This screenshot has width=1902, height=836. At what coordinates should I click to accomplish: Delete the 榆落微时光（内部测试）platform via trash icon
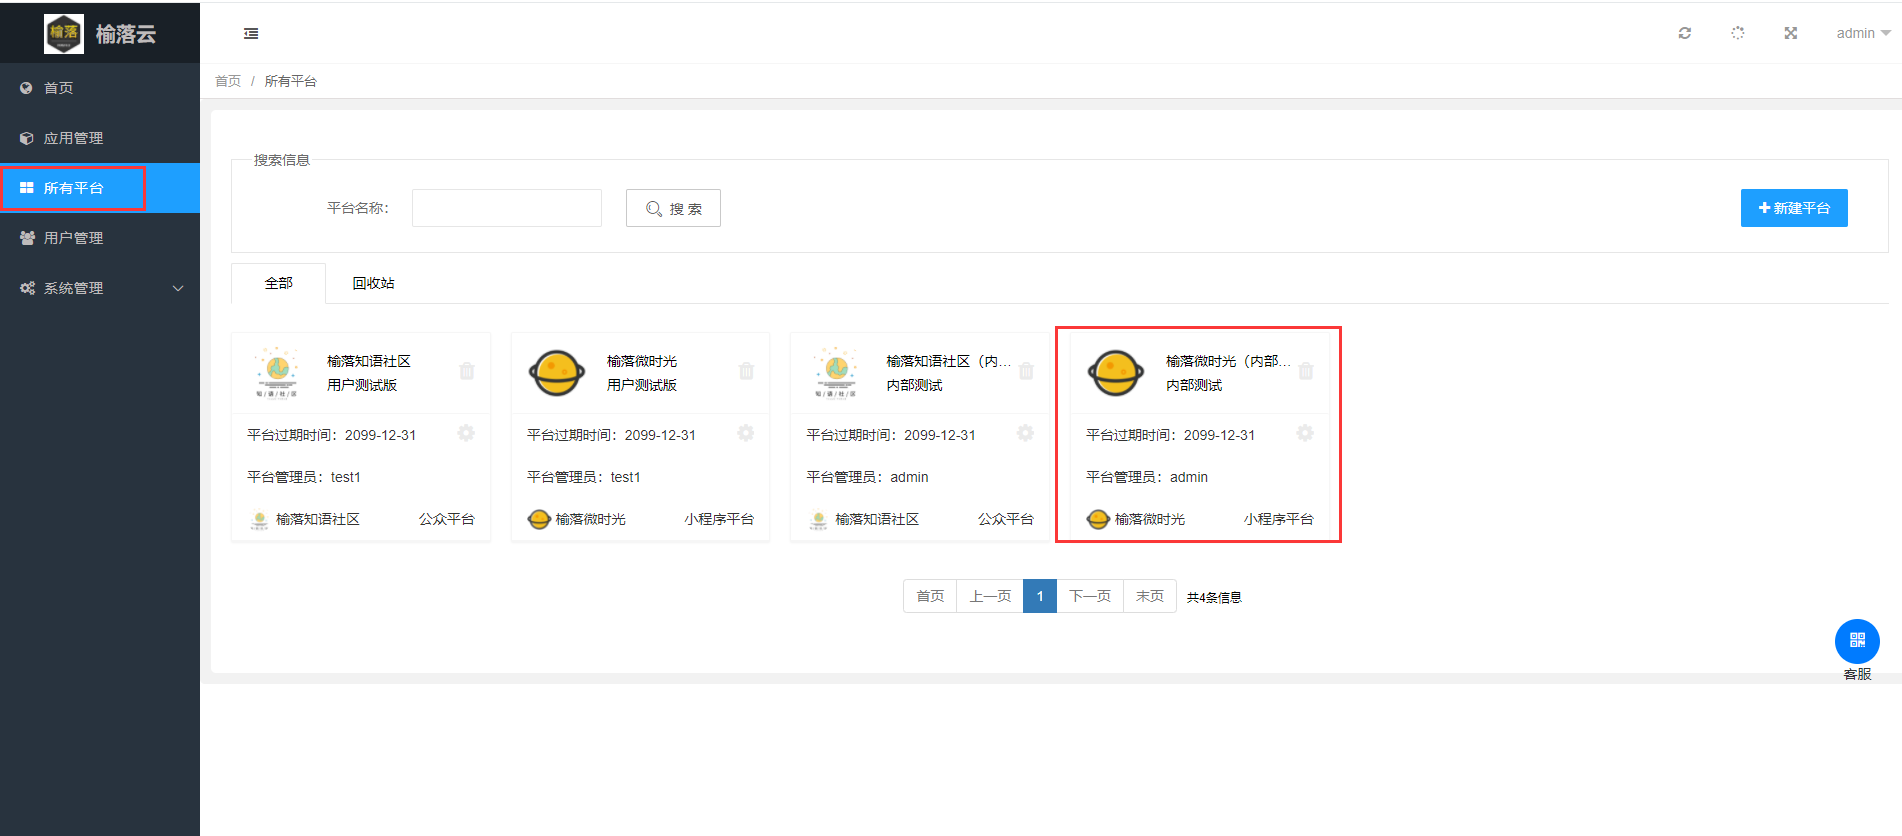click(1306, 371)
